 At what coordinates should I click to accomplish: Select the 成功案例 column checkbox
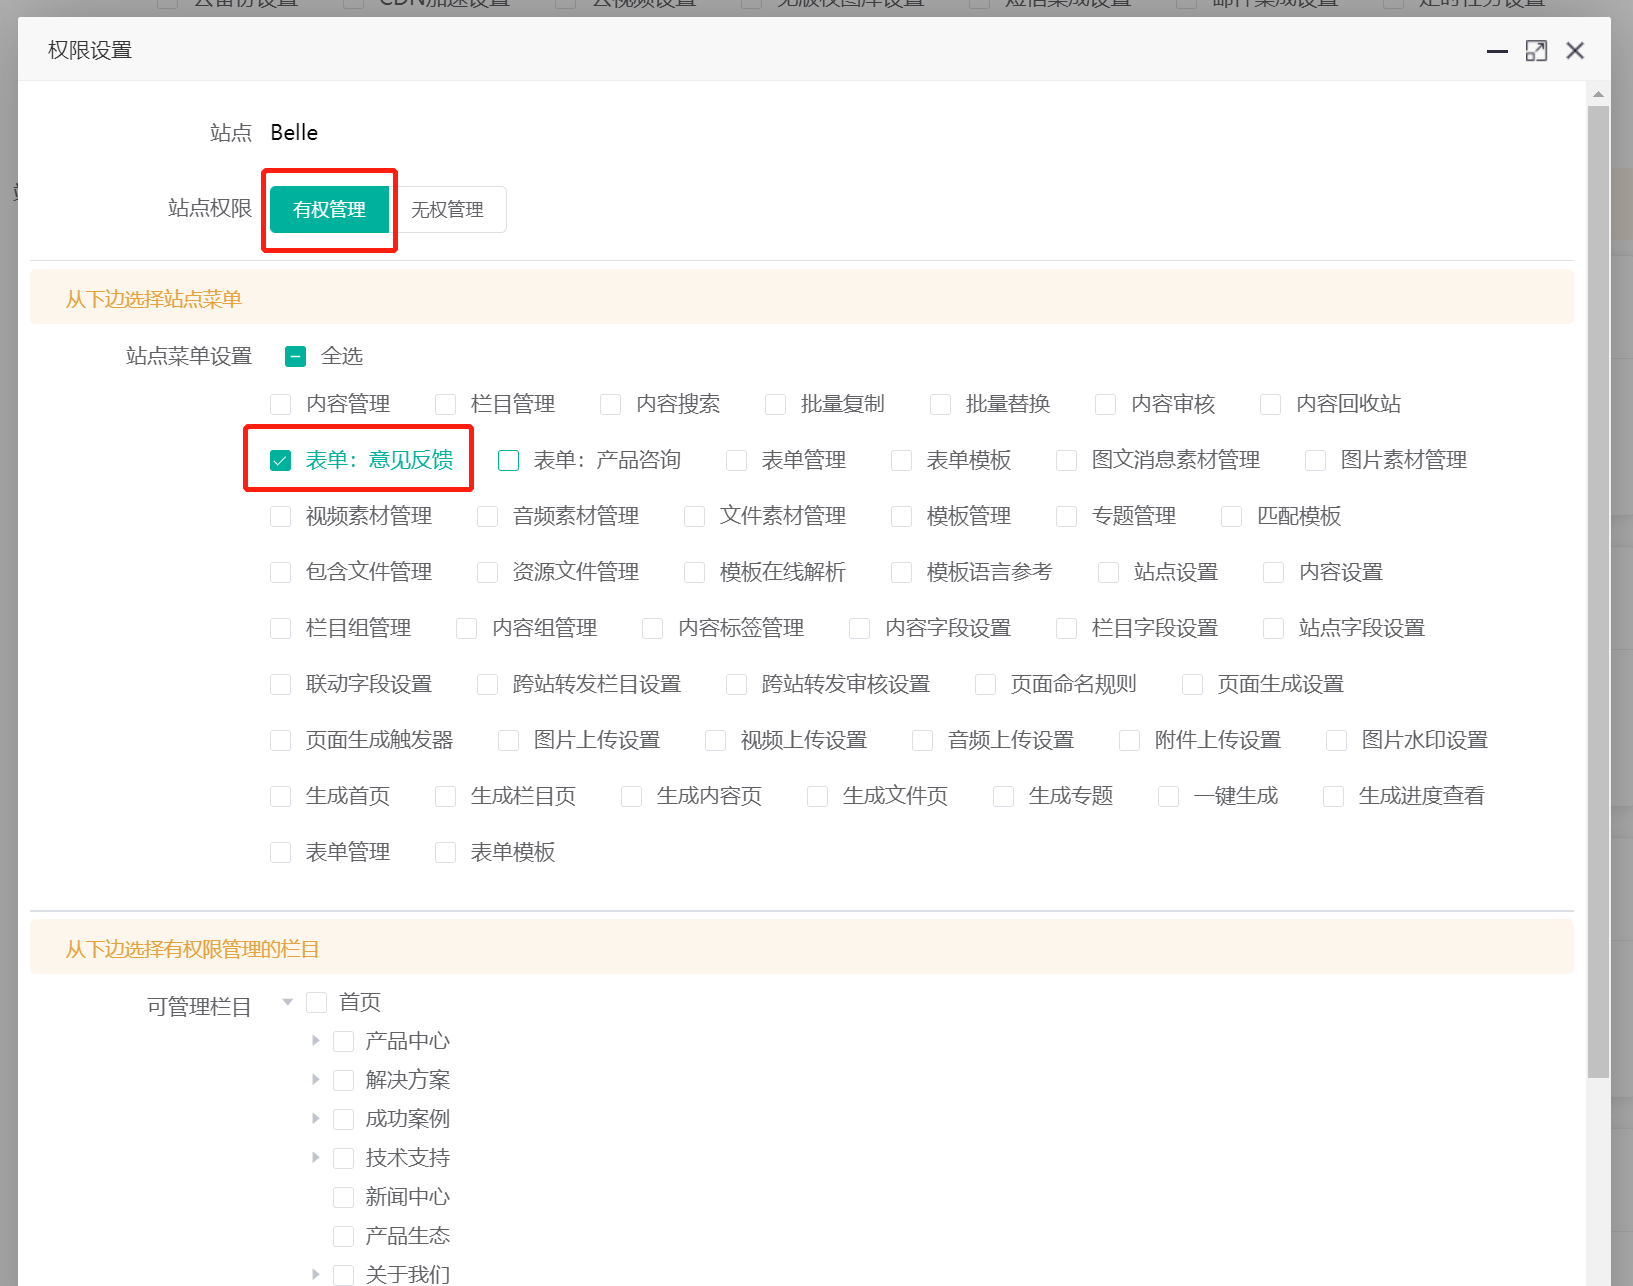coord(343,1119)
